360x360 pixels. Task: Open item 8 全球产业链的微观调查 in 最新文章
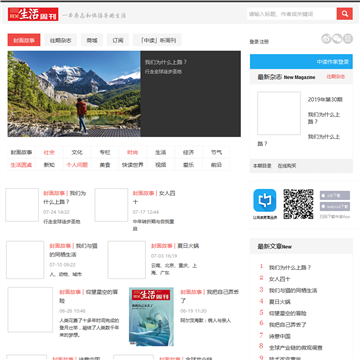(x=296, y=348)
